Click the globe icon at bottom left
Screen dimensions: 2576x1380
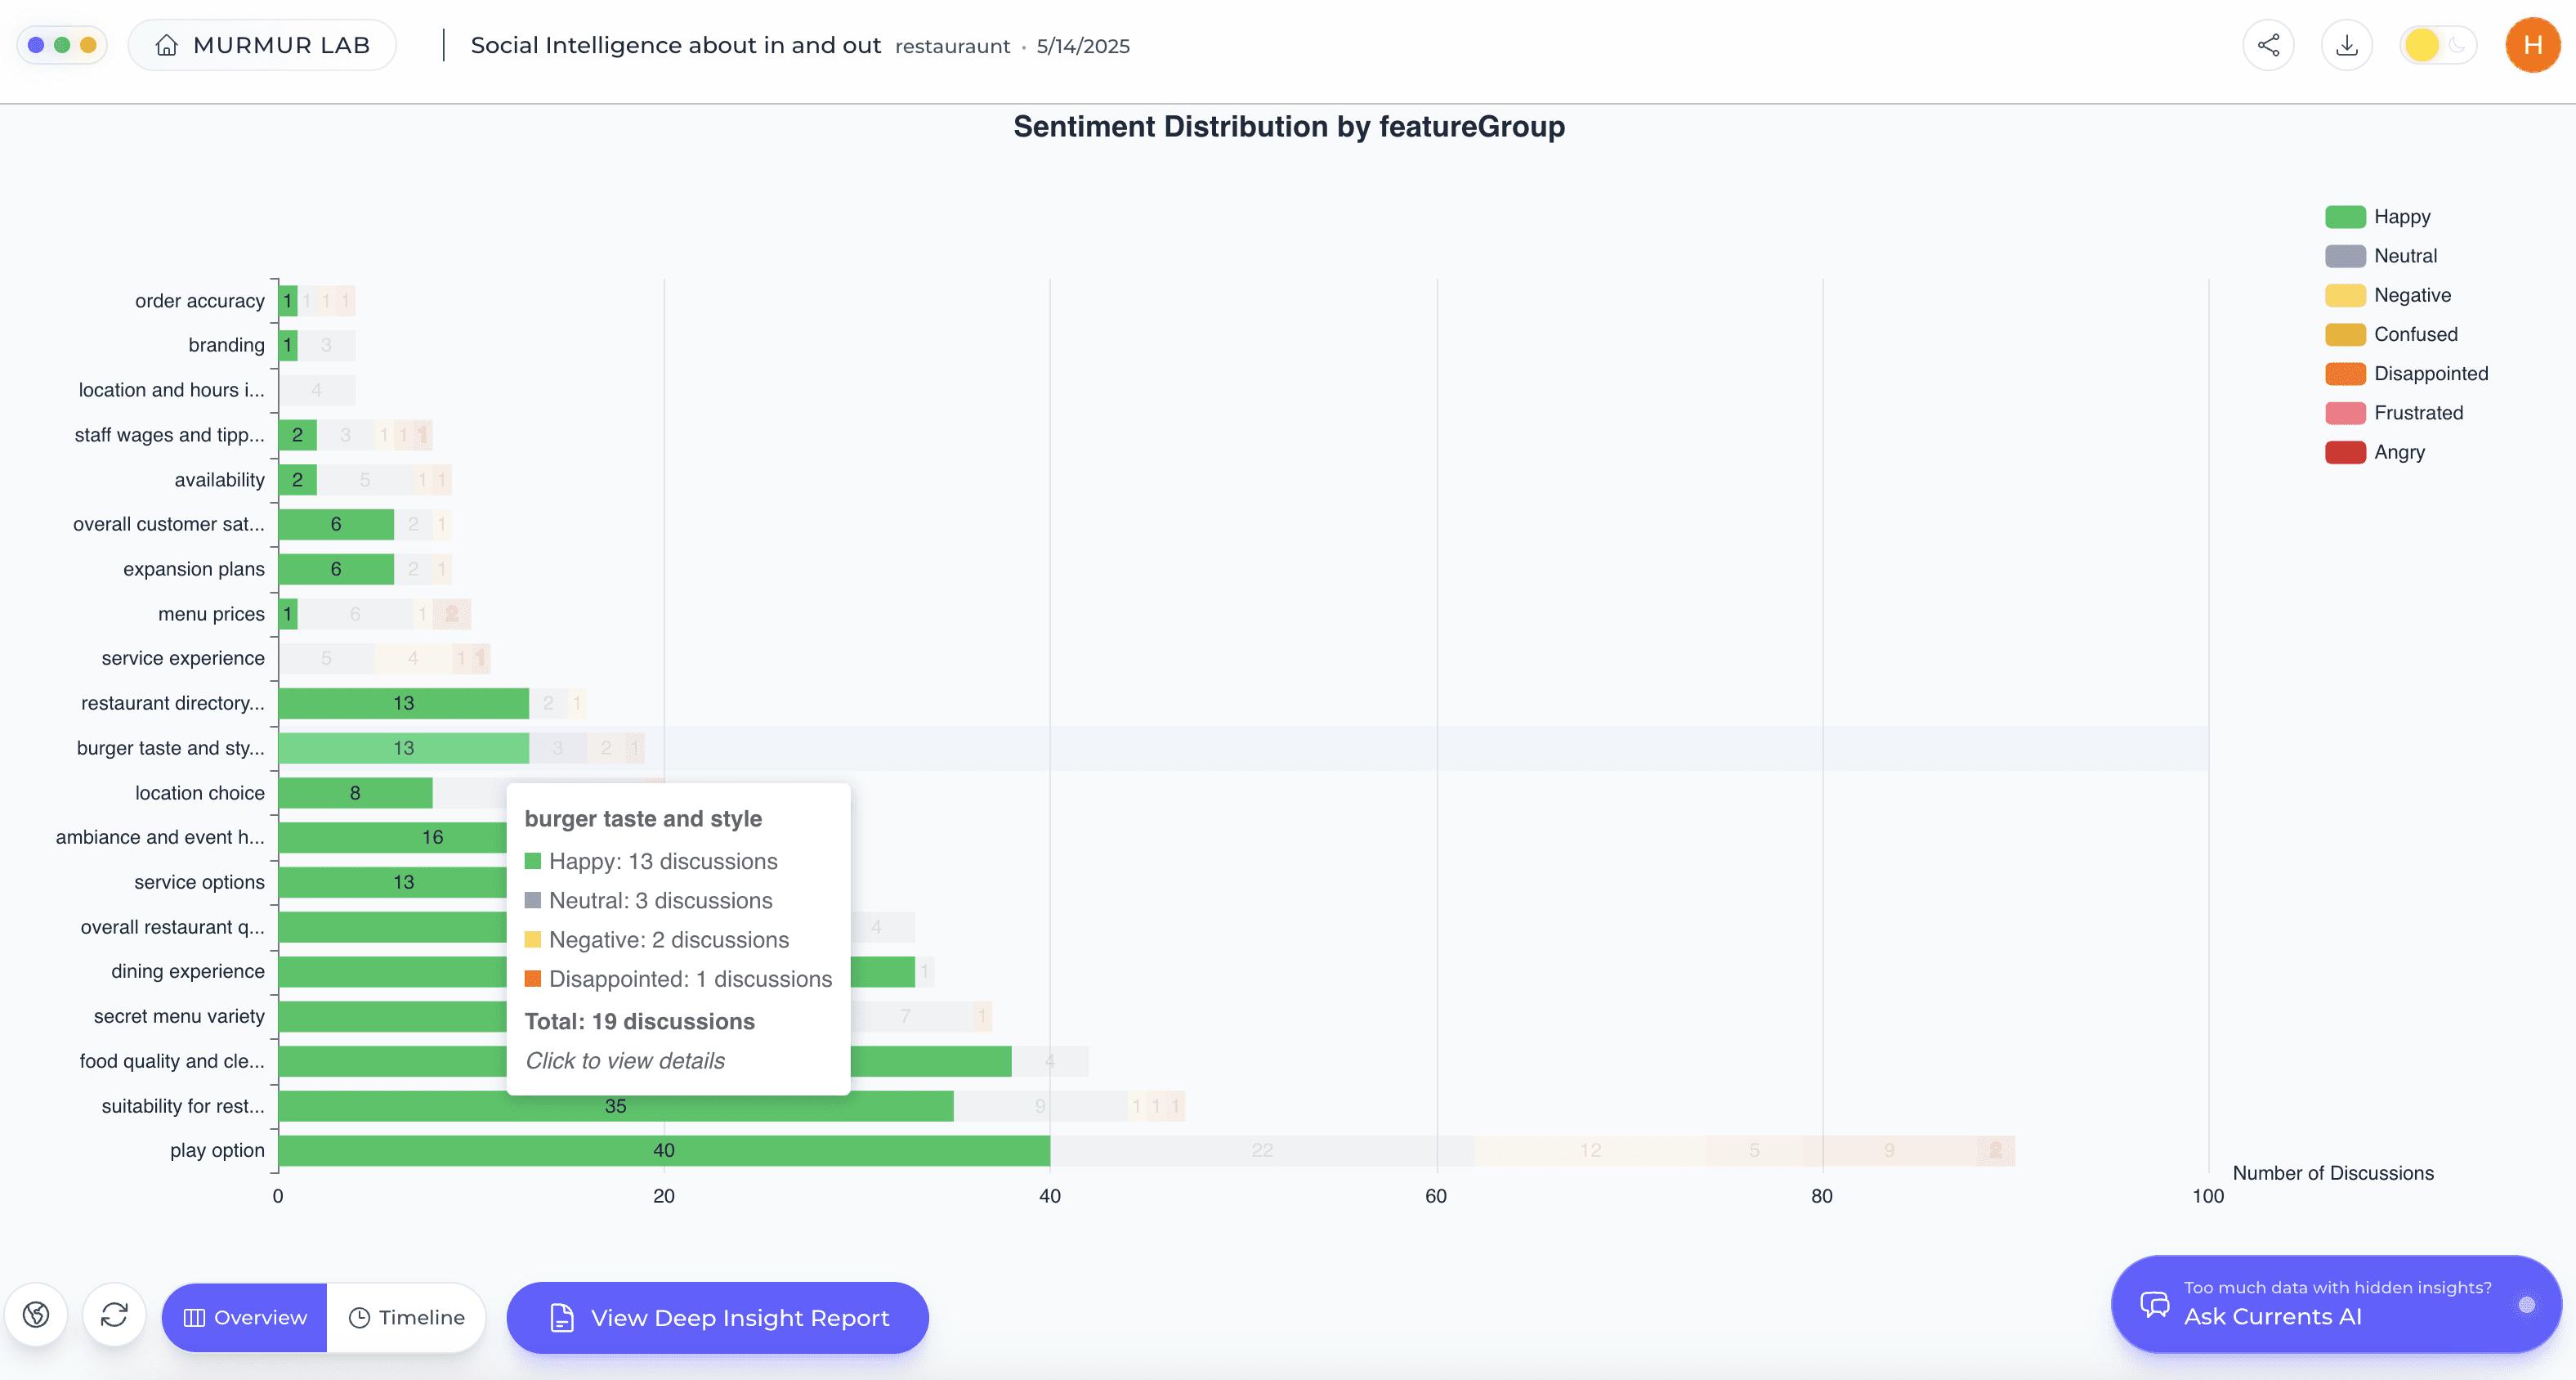(x=36, y=1314)
